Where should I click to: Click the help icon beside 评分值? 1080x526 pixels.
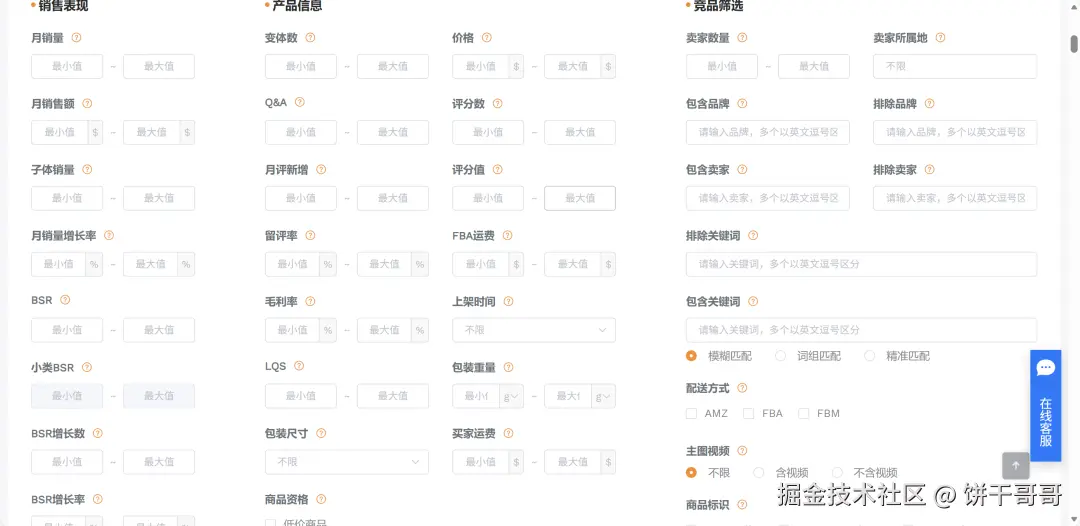(x=498, y=169)
